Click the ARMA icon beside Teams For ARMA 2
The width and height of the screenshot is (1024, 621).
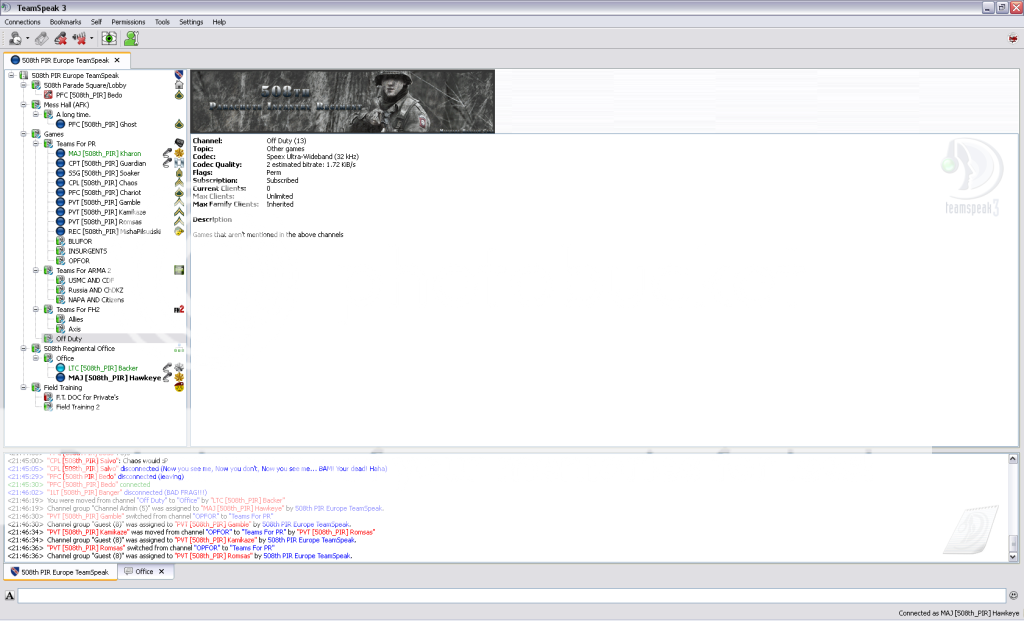click(179, 270)
